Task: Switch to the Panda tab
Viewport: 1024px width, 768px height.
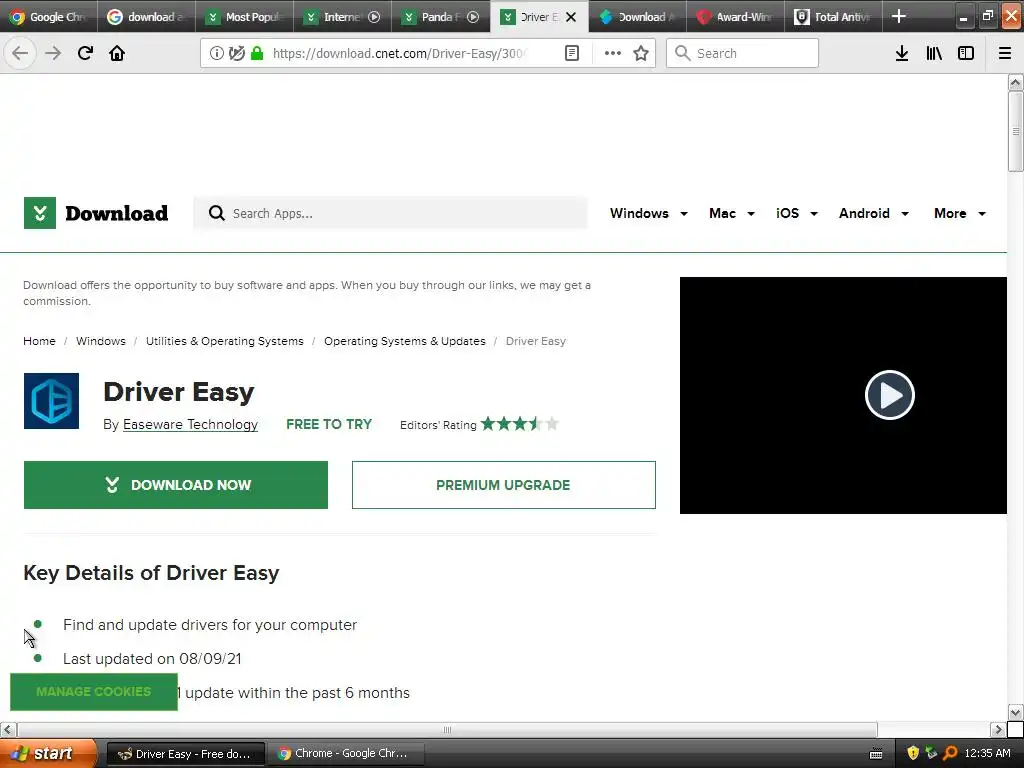Action: tap(440, 17)
